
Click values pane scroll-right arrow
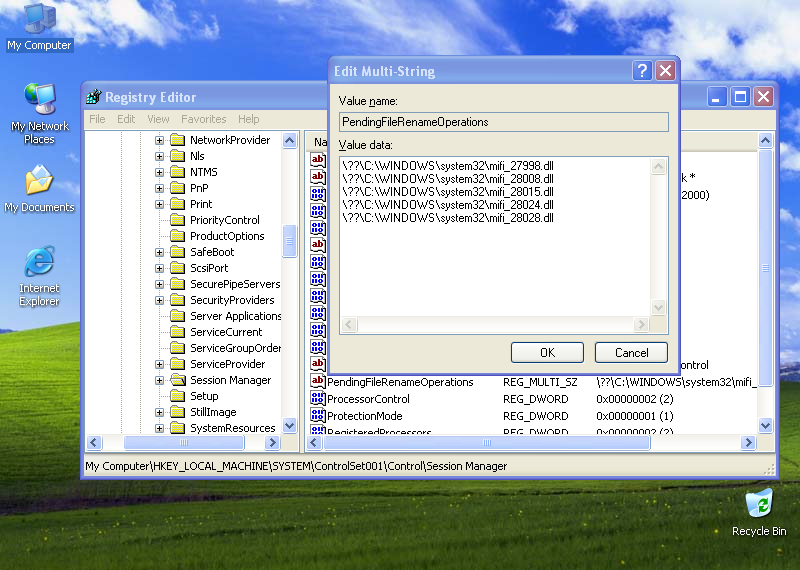[748, 442]
